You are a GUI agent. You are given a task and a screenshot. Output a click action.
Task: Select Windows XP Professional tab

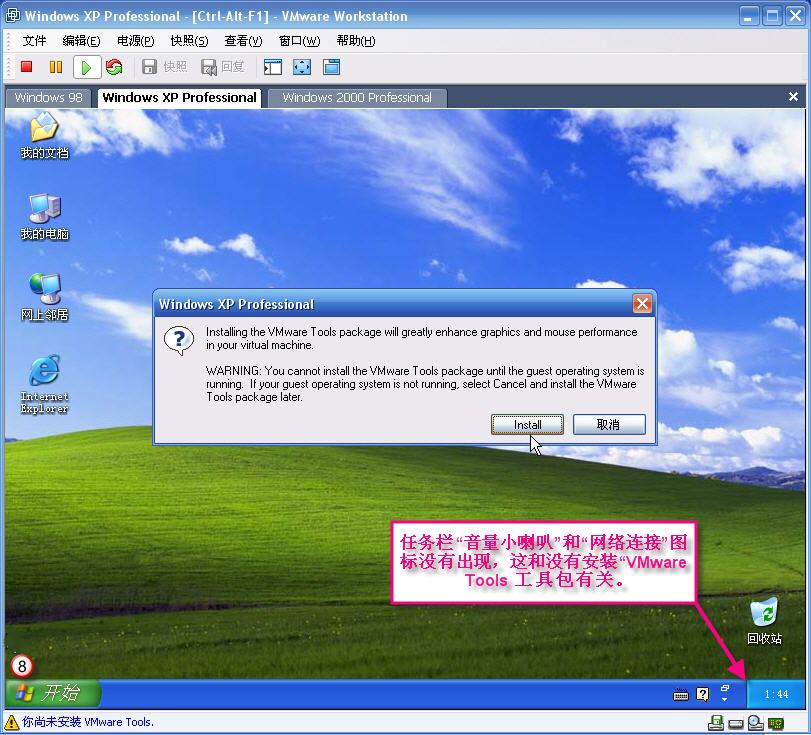[179, 98]
